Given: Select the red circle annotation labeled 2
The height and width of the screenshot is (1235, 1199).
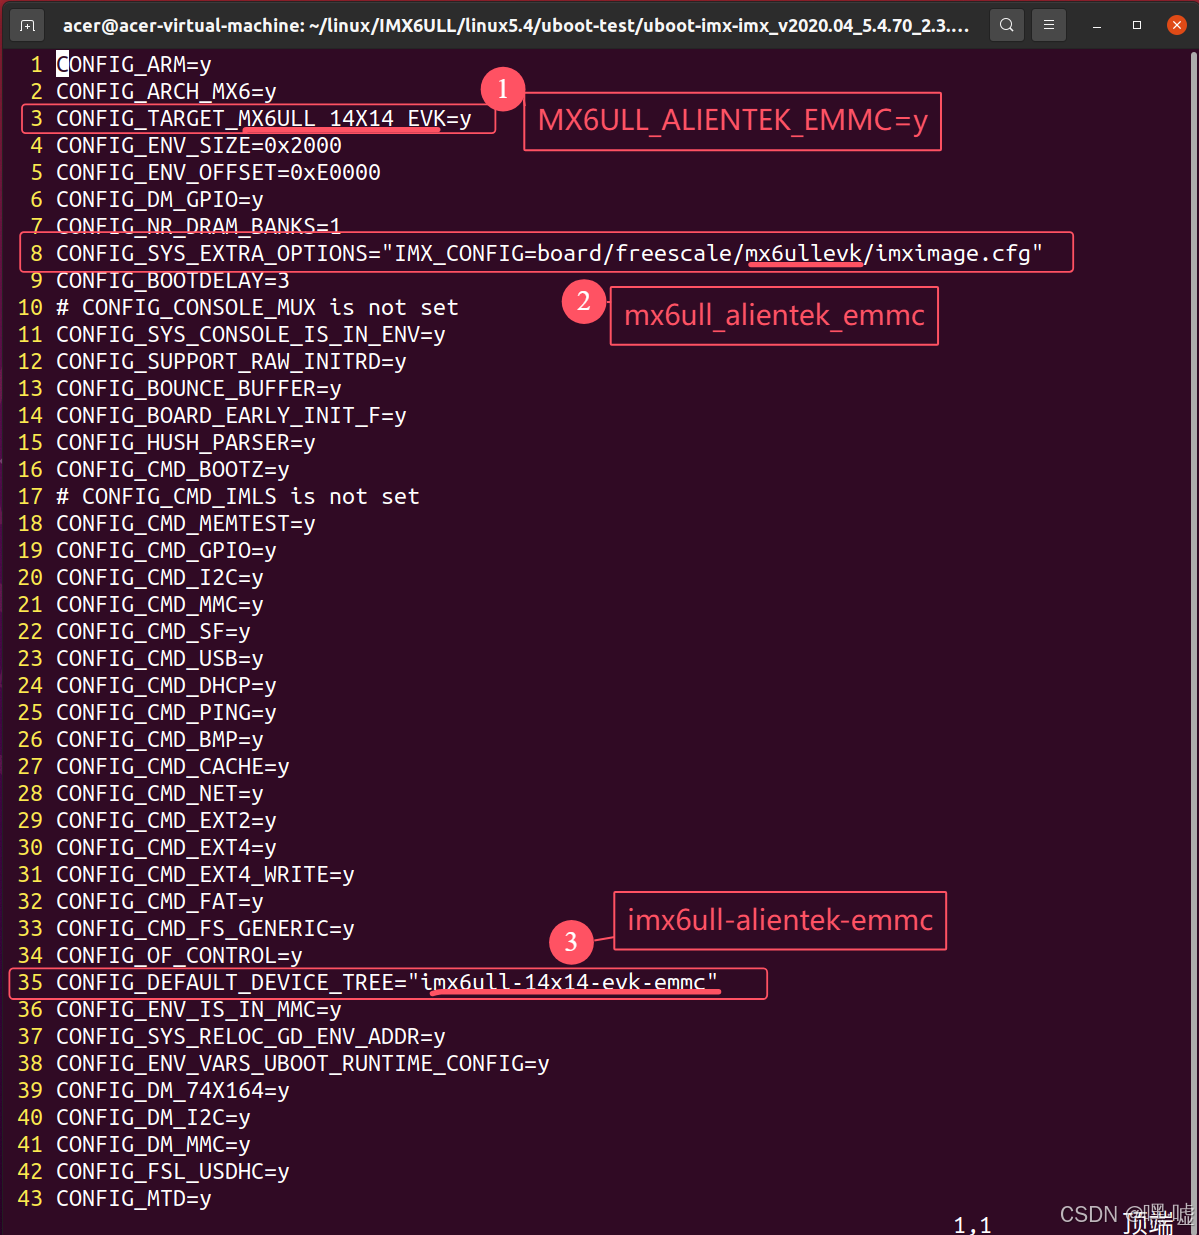Looking at the screenshot, I should point(584,301).
